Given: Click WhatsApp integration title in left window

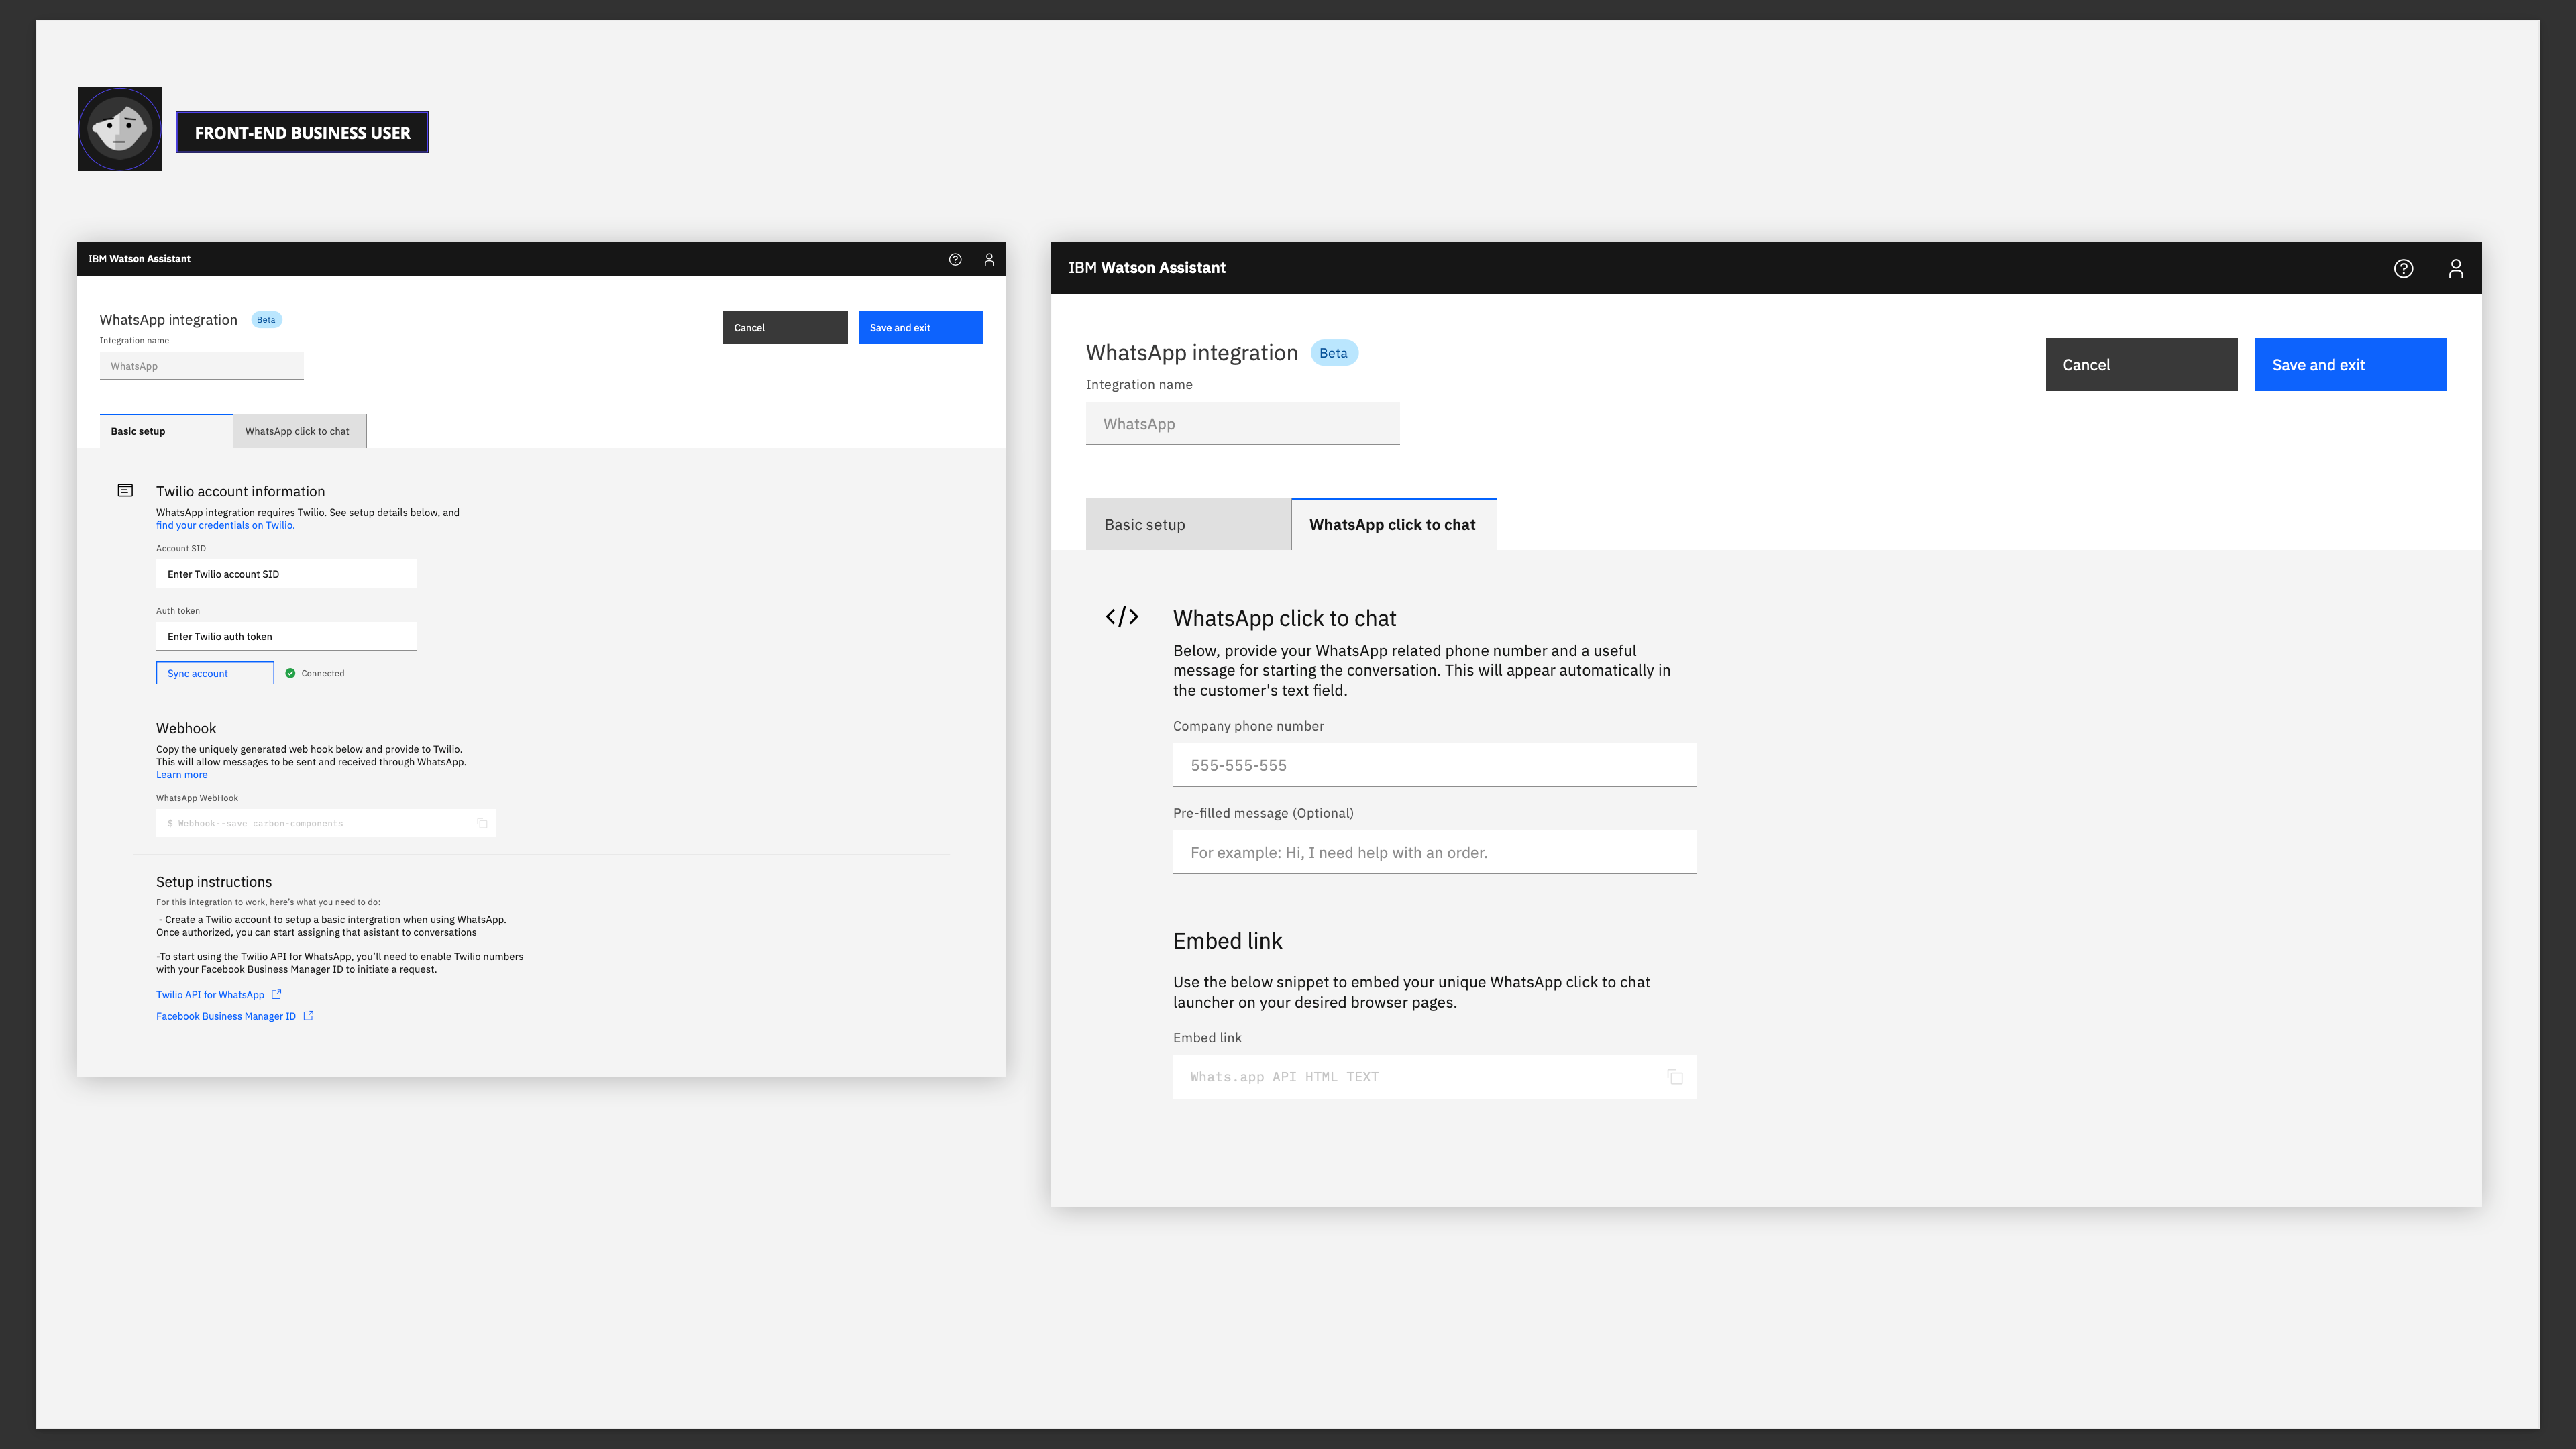Looking at the screenshot, I should coord(168,320).
